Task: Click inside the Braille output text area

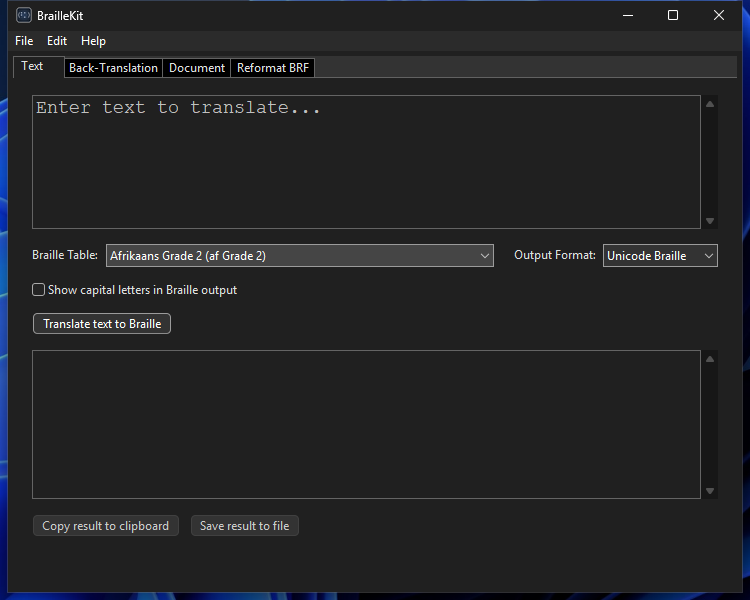Action: tap(366, 424)
